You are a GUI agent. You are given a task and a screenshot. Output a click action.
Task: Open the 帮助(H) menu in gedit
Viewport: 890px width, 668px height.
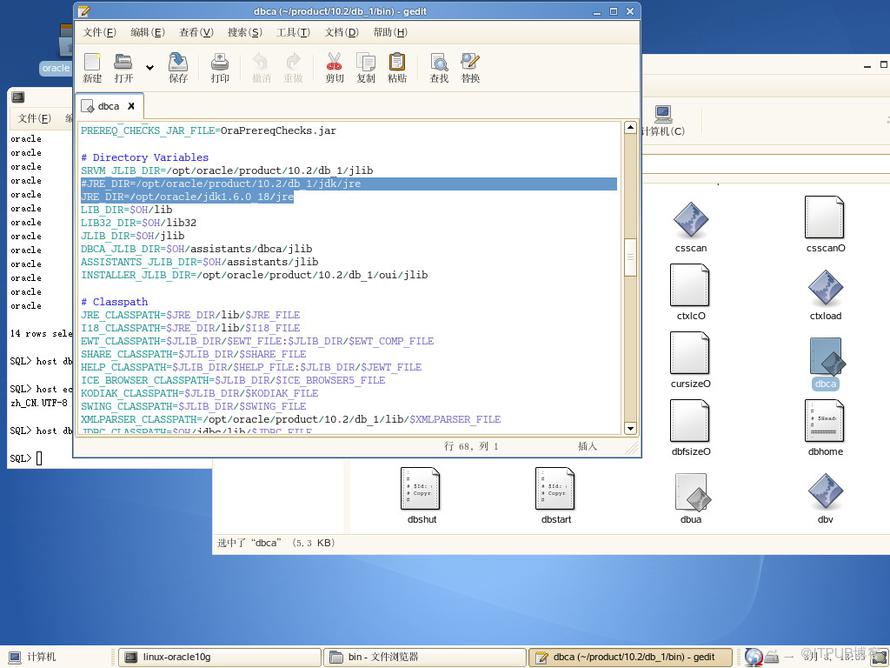390,32
